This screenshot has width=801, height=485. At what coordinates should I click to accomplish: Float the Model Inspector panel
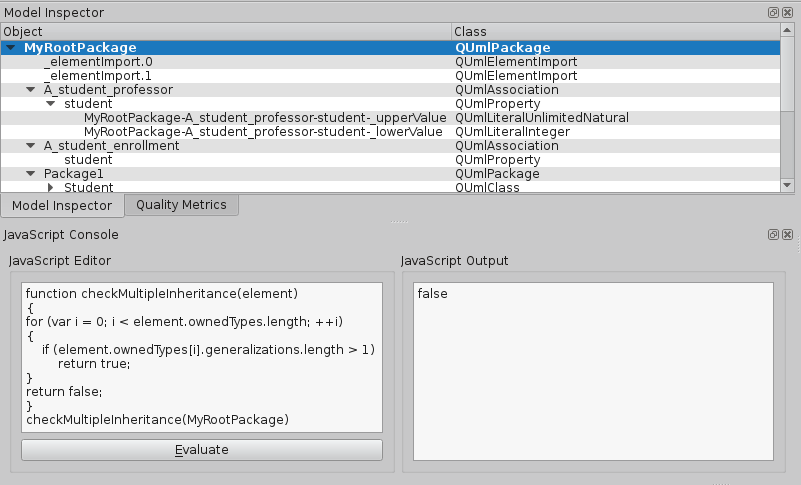coord(773,12)
